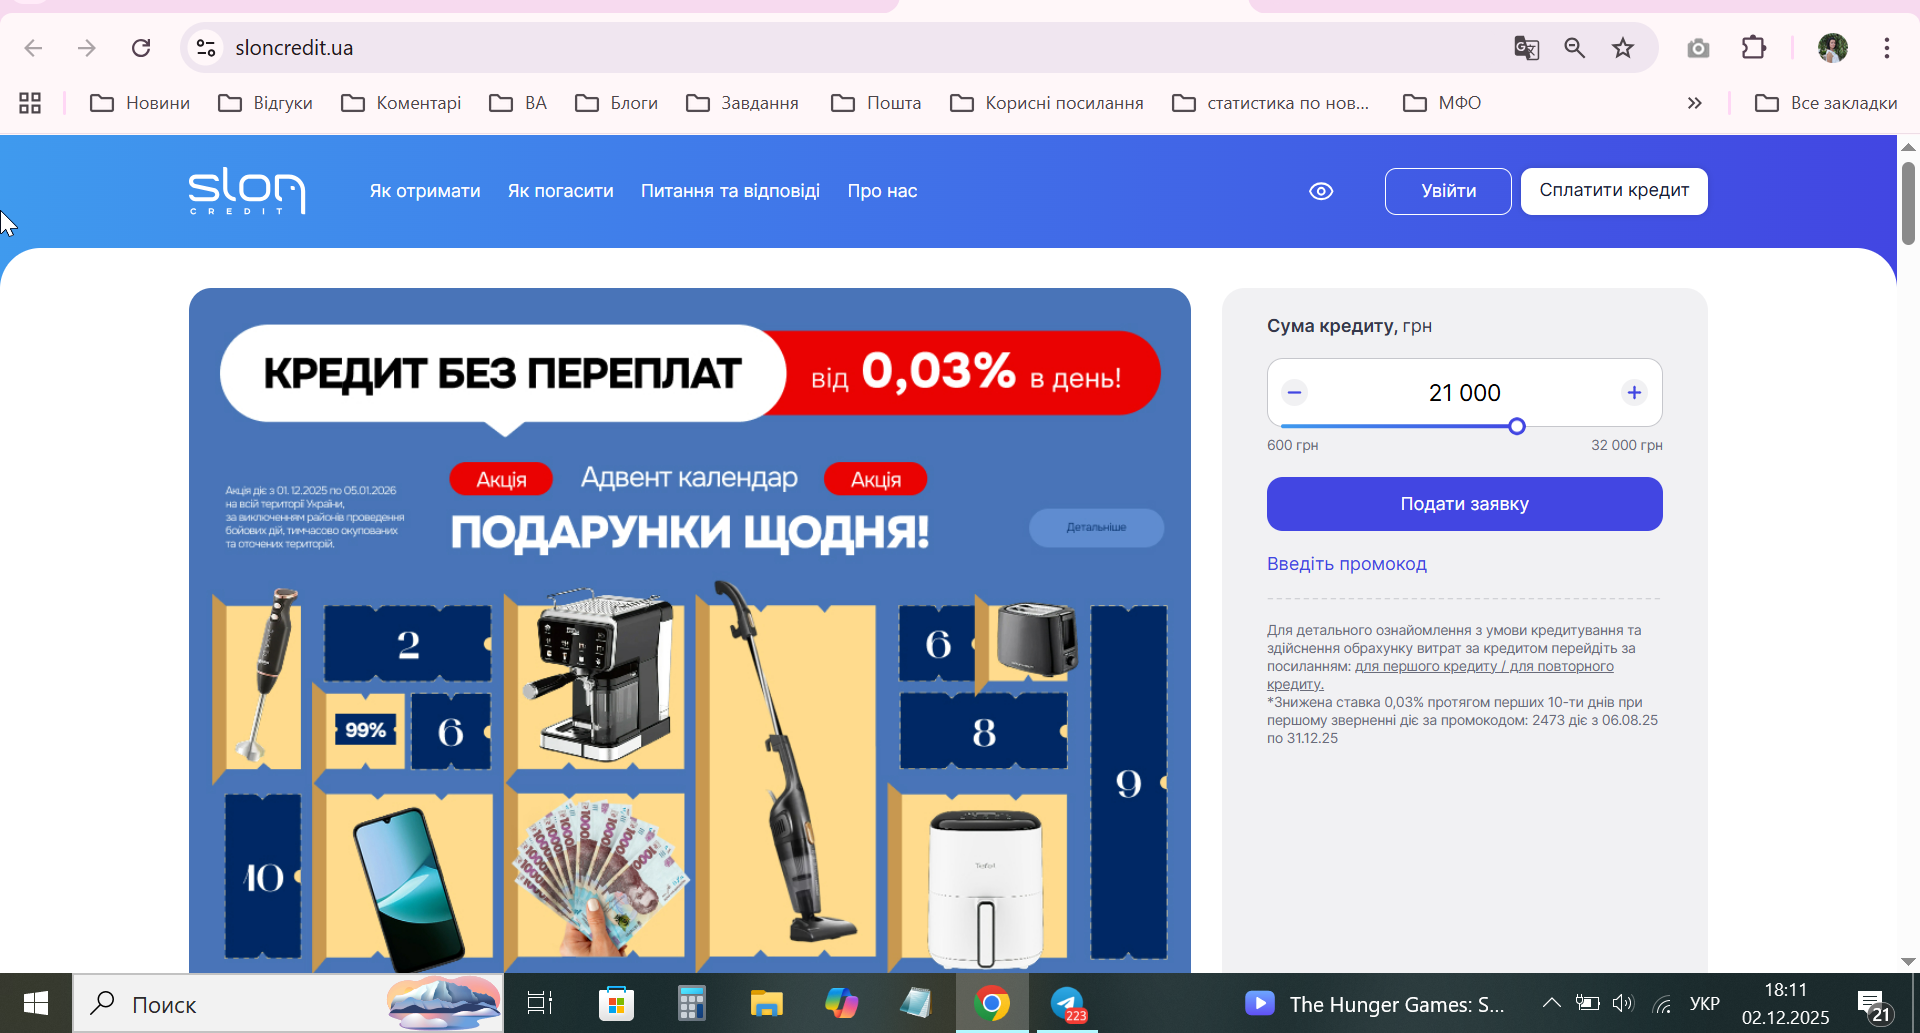Click the page vertical scrollbar thumb
The width and height of the screenshot is (1920, 1033).
[x=1908, y=203]
